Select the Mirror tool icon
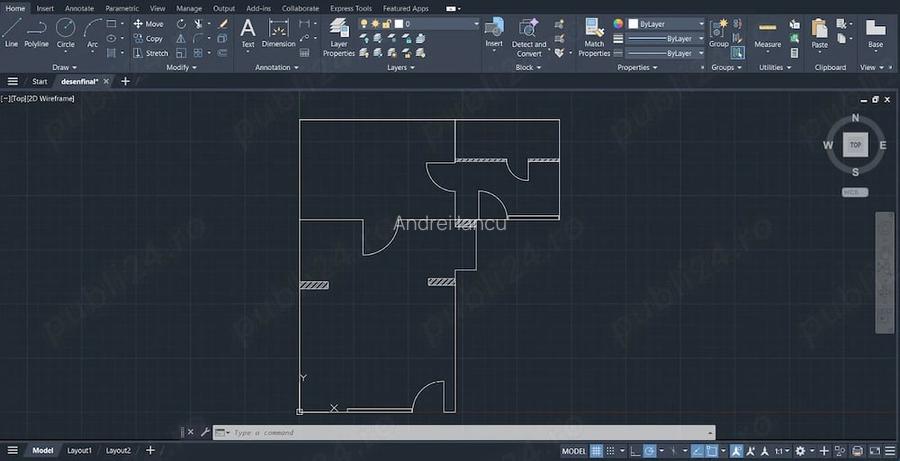This screenshot has height=461, width=900. coord(181,38)
